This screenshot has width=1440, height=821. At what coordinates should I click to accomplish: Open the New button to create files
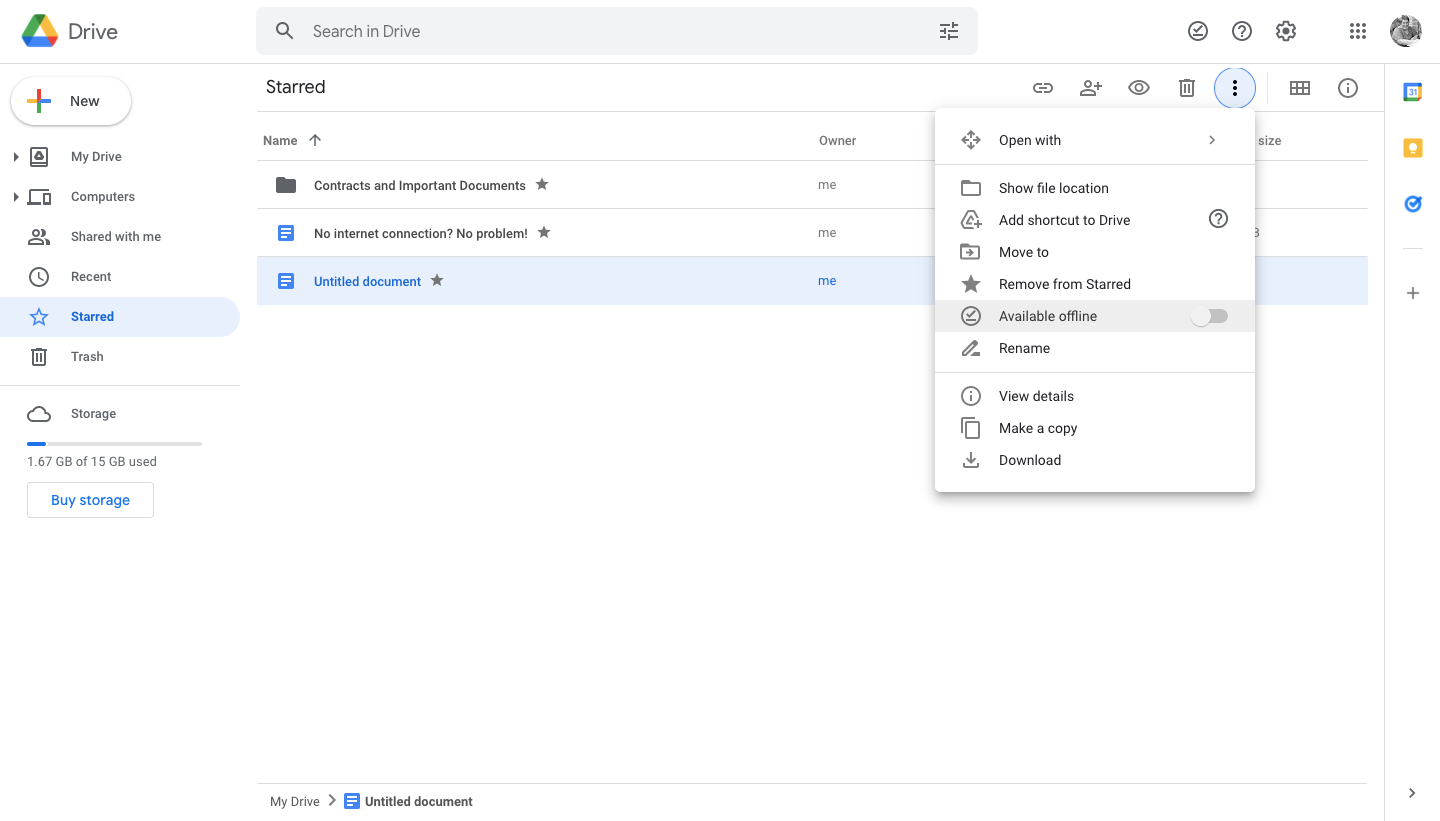[x=70, y=100]
